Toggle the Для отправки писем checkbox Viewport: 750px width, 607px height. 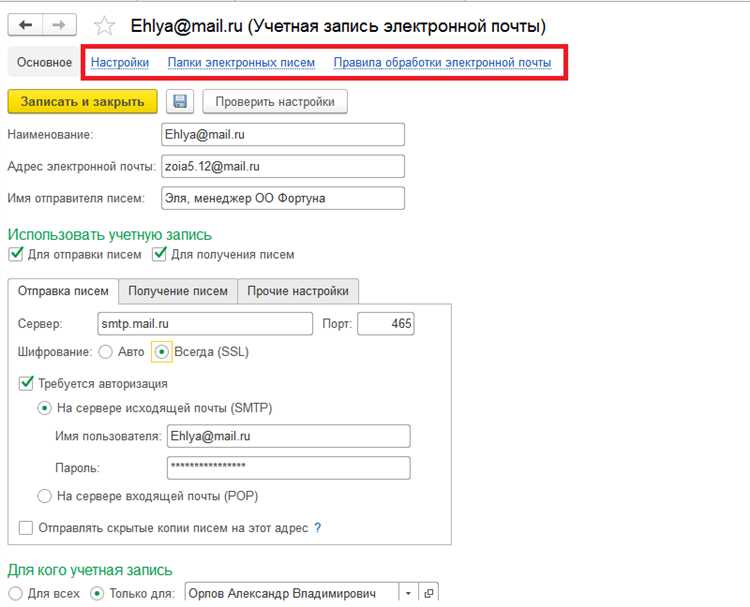(x=16, y=254)
